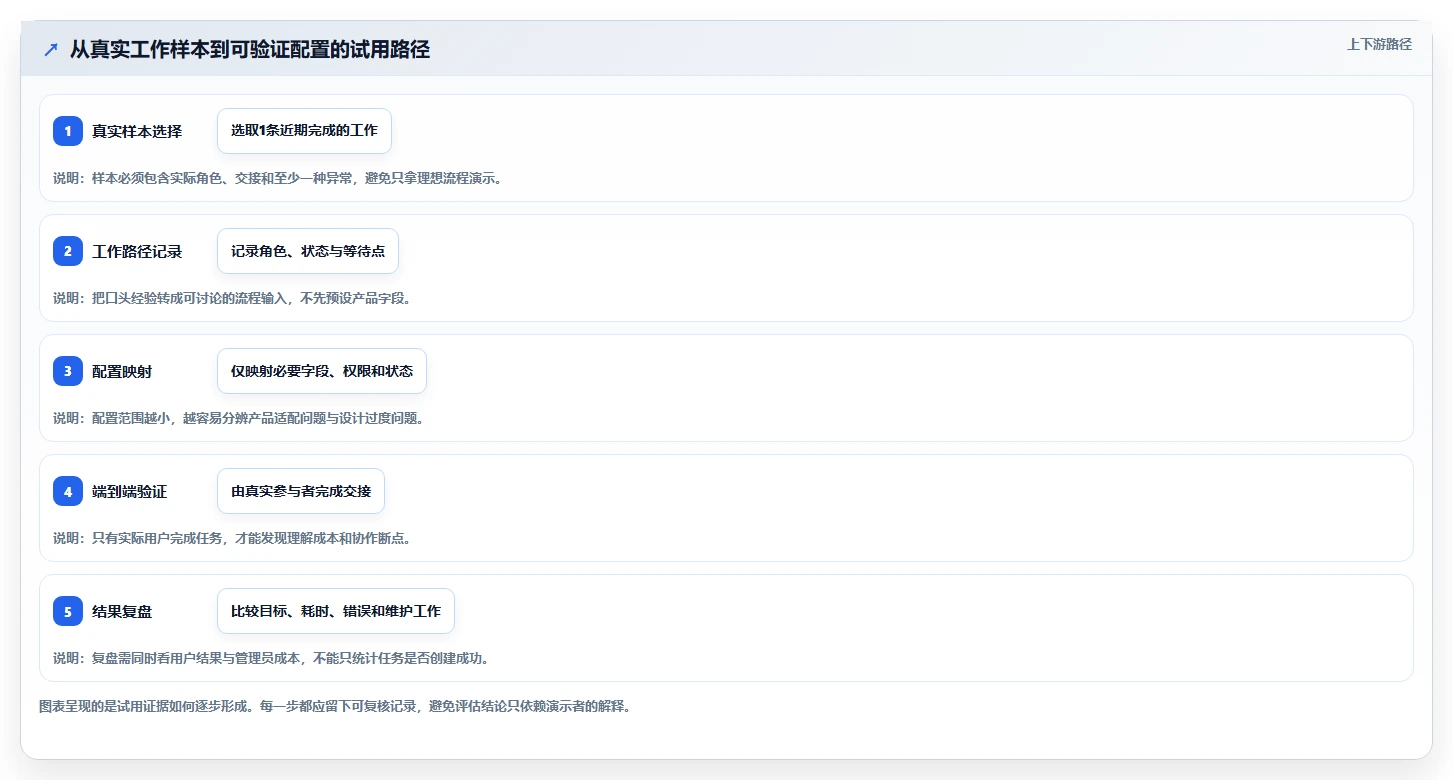This screenshot has height=780, width=1453.
Task: Click step number 1 badge
Action: click(x=68, y=131)
